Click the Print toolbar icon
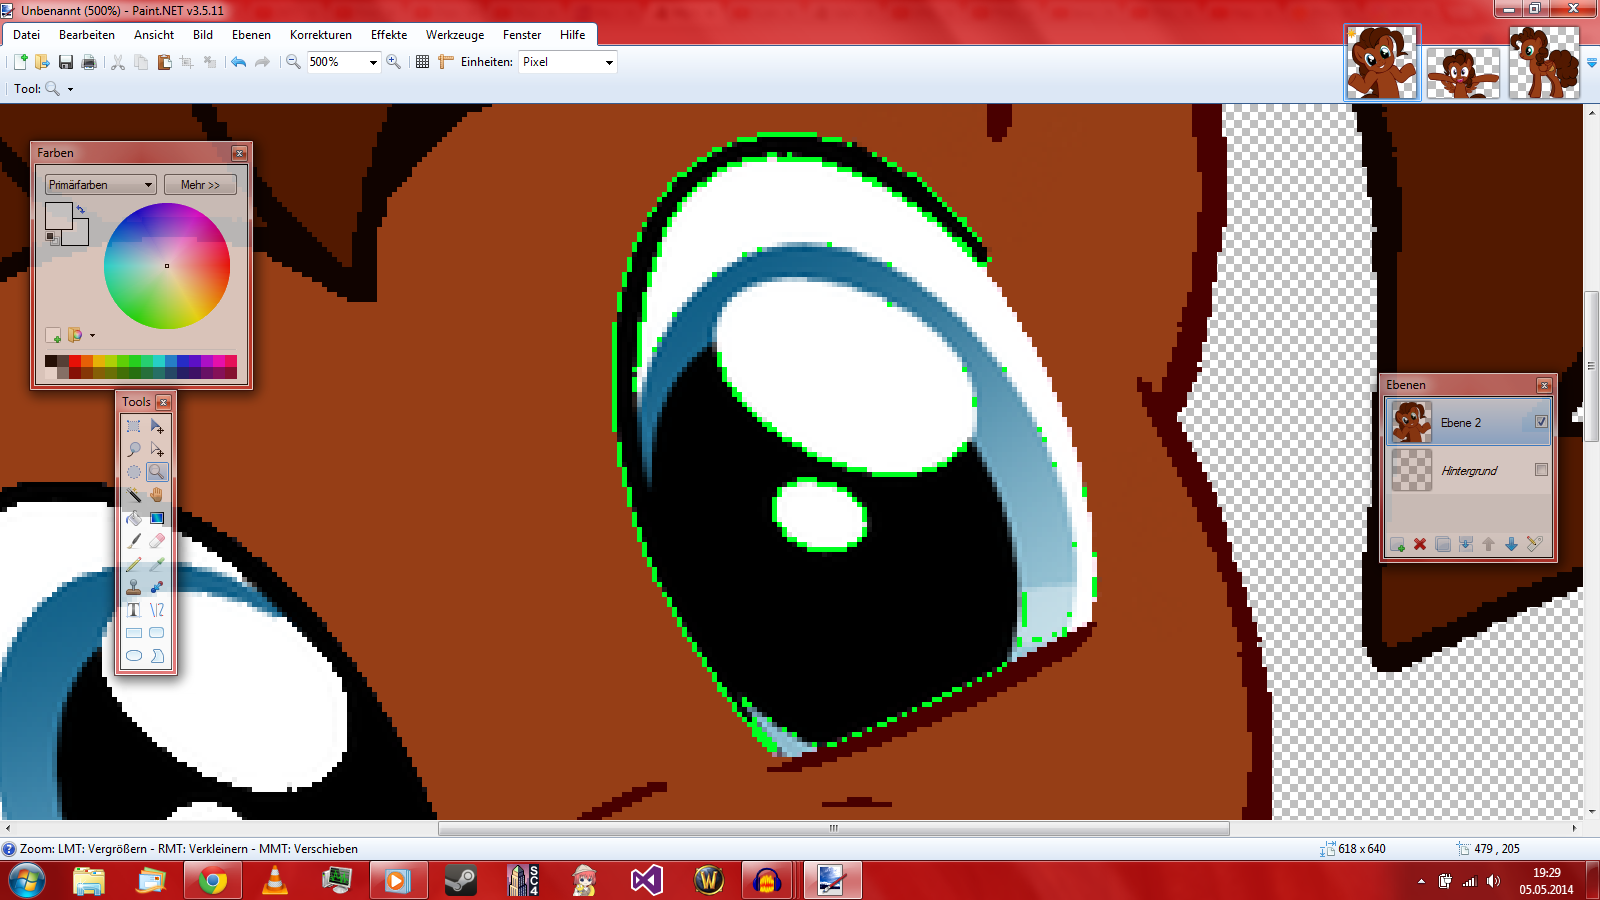 (89, 62)
